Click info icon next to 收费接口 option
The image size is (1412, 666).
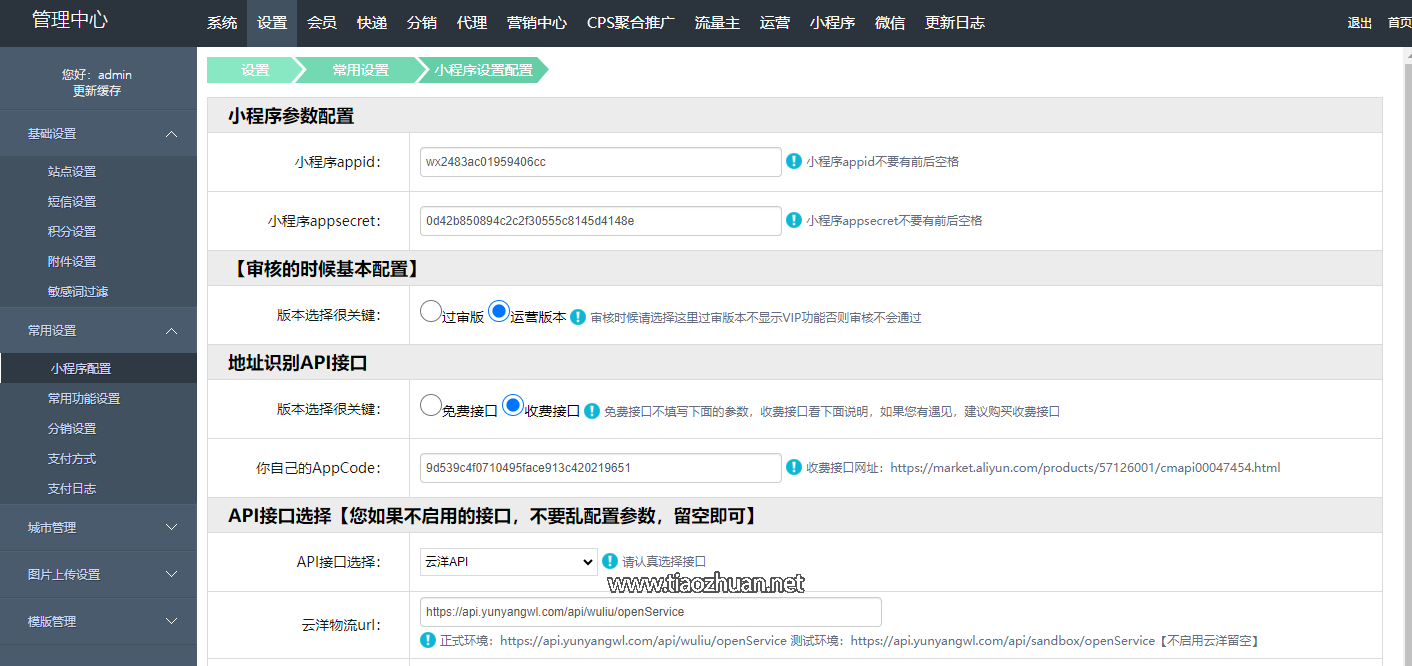[x=592, y=411]
